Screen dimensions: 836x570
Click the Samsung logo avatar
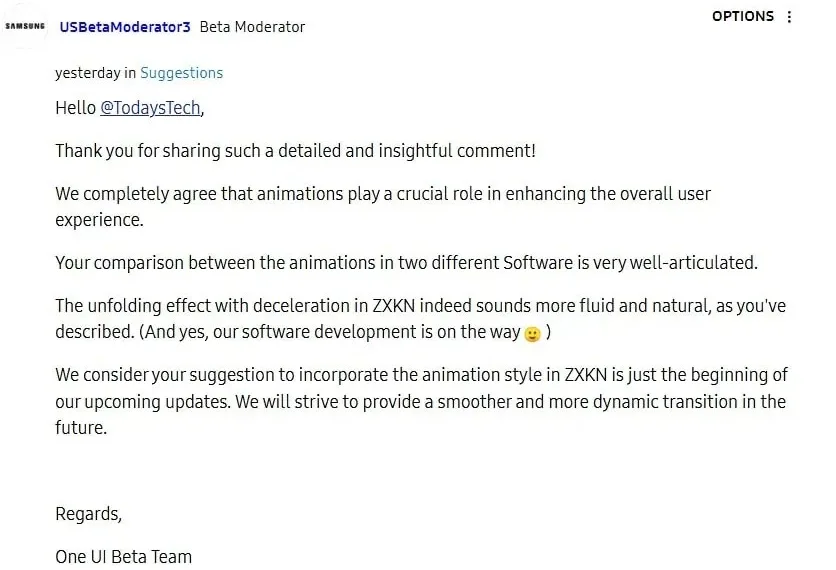(25, 26)
